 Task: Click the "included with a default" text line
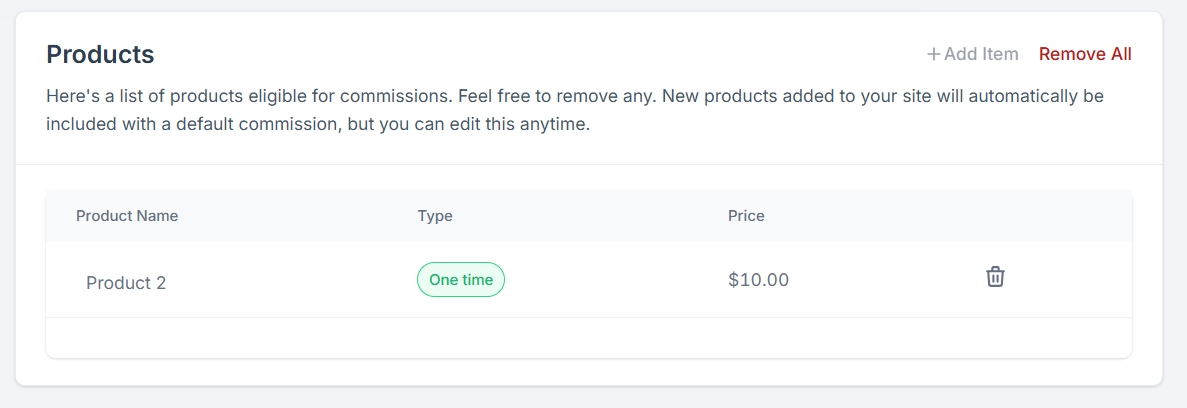coord(130,127)
